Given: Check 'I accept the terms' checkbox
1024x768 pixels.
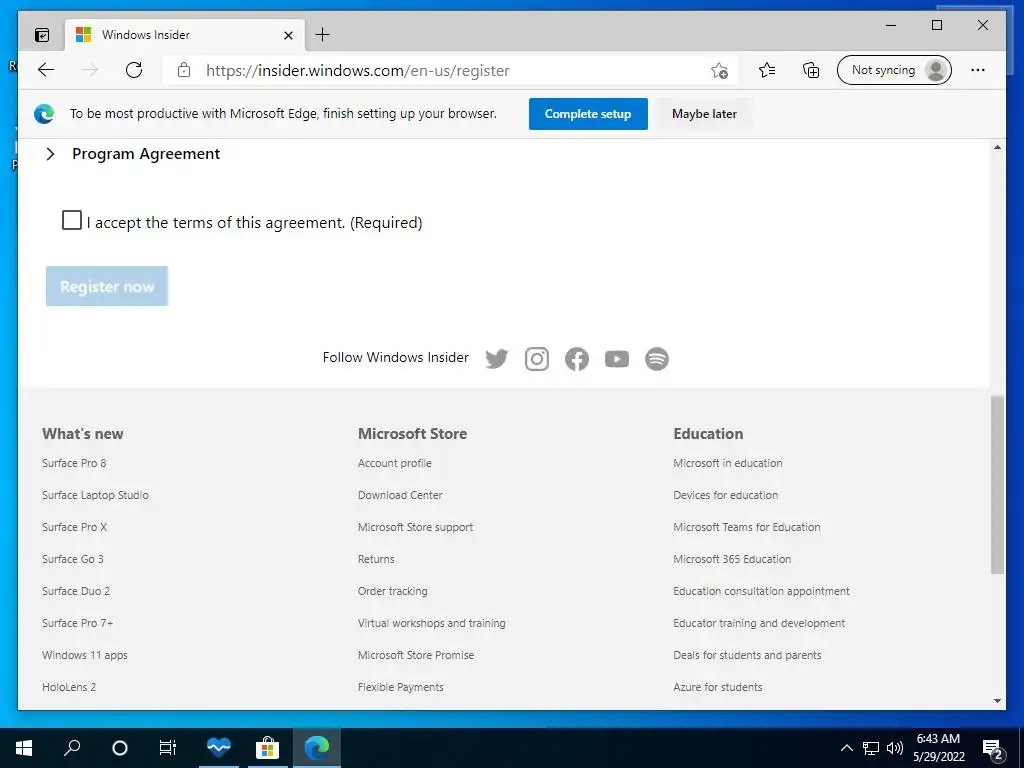Looking at the screenshot, I should pos(72,220).
